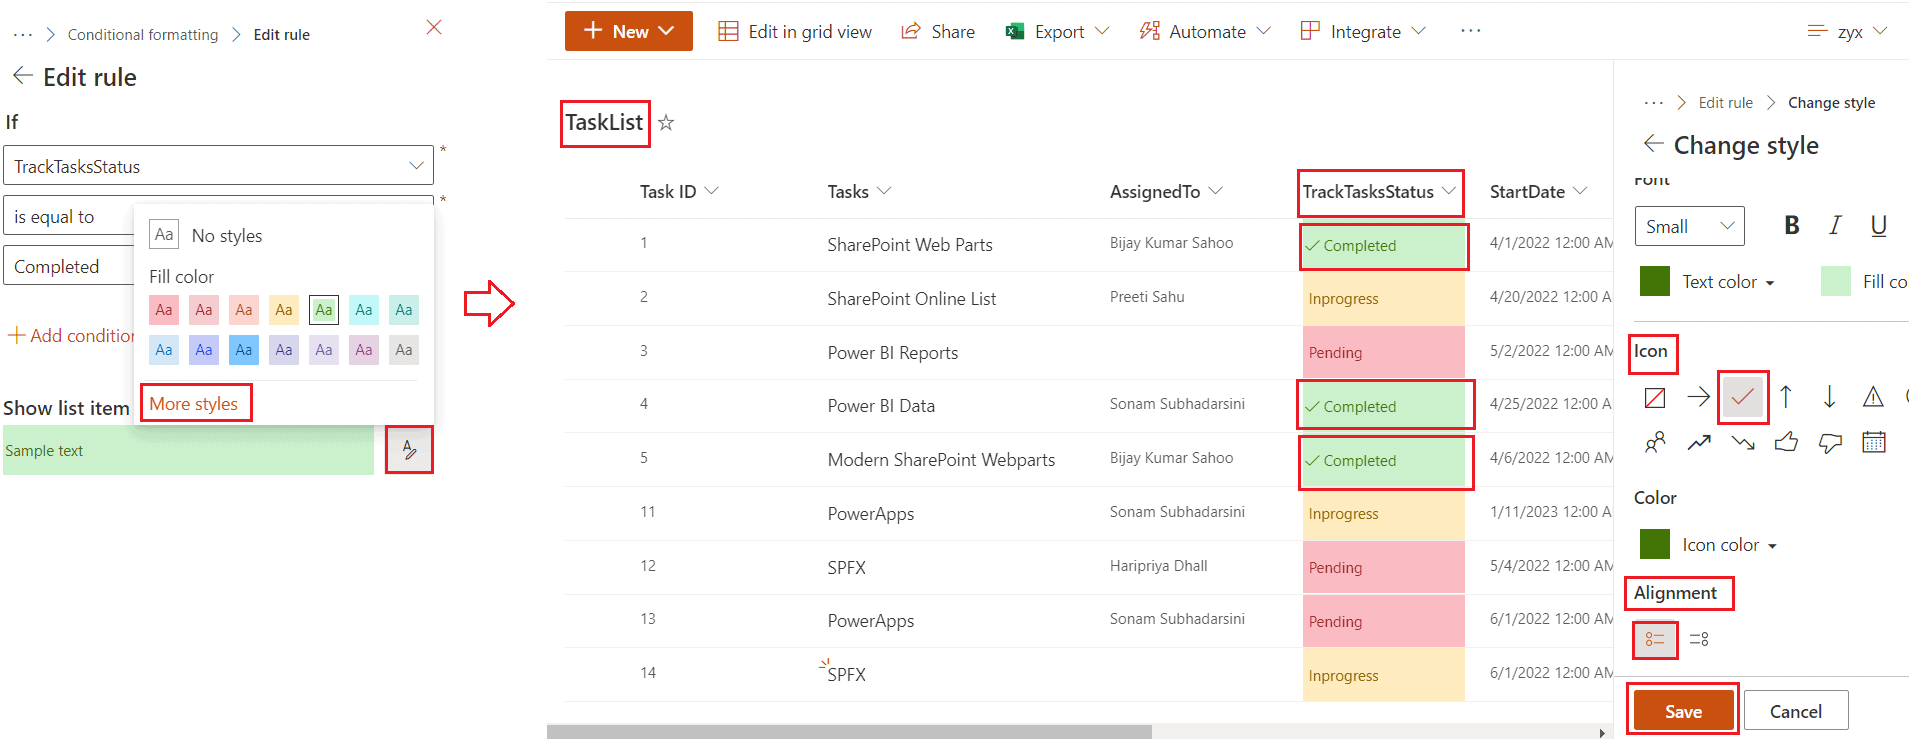Image resolution: width=1909 pixels, height=739 pixels.
Task: Select the no icon option
Action: coord(1655,398)
